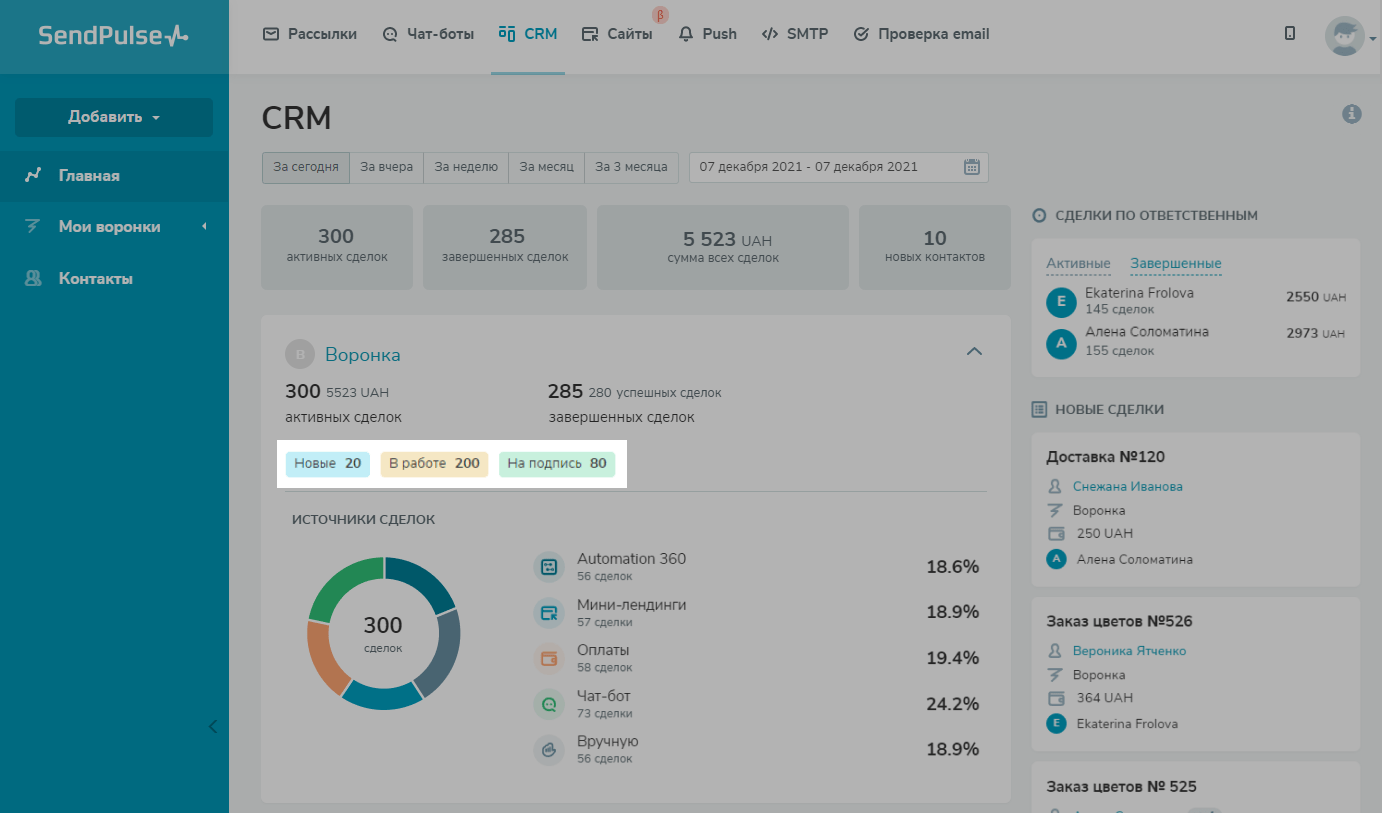The height and width of the screenshot is (813, 1382).
Task: Open the calendar date picker icon
Action: pyautogui.click(x=971, y=167)
